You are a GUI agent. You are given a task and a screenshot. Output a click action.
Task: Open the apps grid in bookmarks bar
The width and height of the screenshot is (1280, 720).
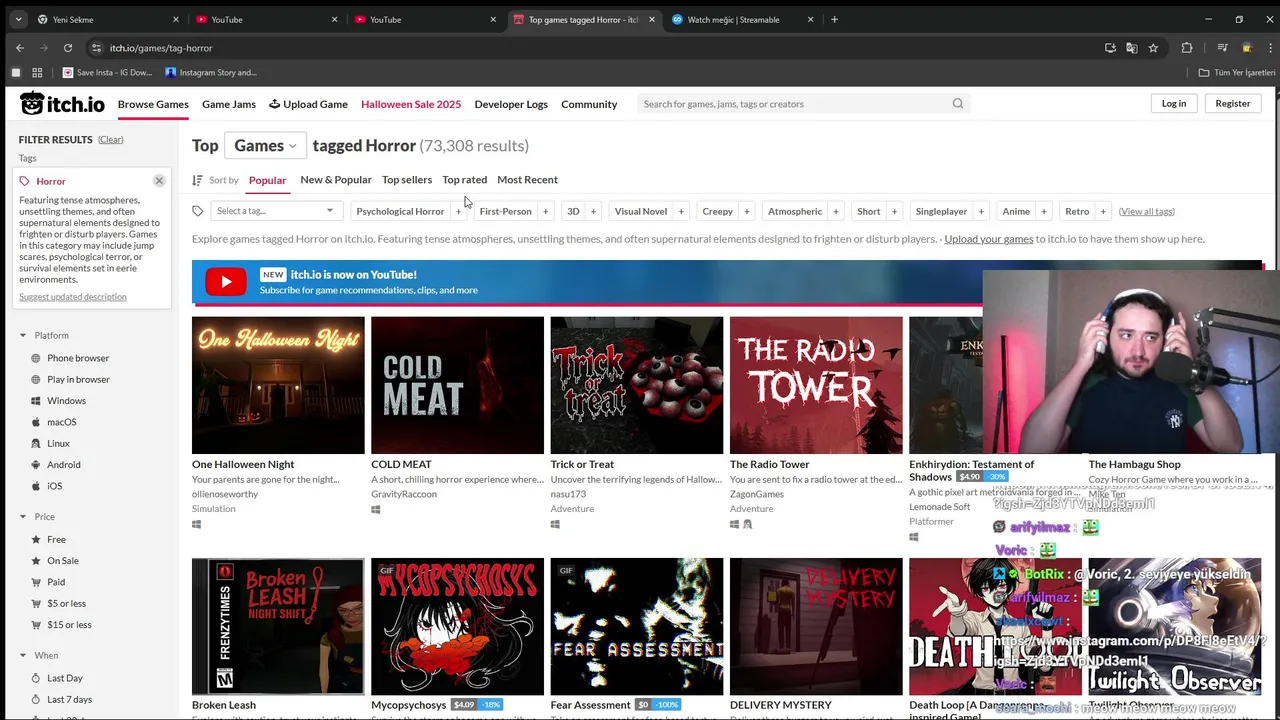click(x=37, y=72)
